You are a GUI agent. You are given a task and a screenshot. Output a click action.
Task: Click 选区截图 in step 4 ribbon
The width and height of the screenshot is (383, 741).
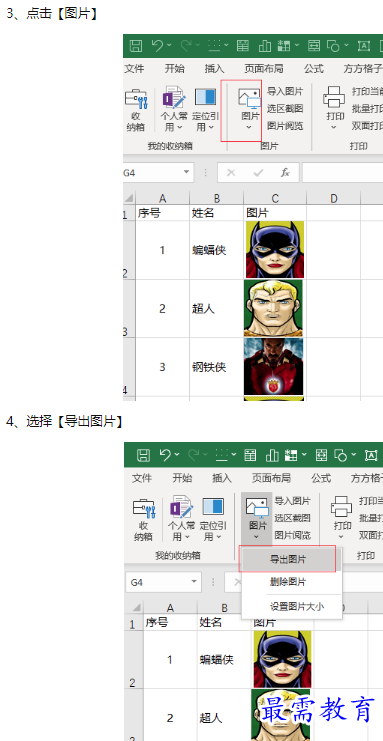click(x=292, y=518)
